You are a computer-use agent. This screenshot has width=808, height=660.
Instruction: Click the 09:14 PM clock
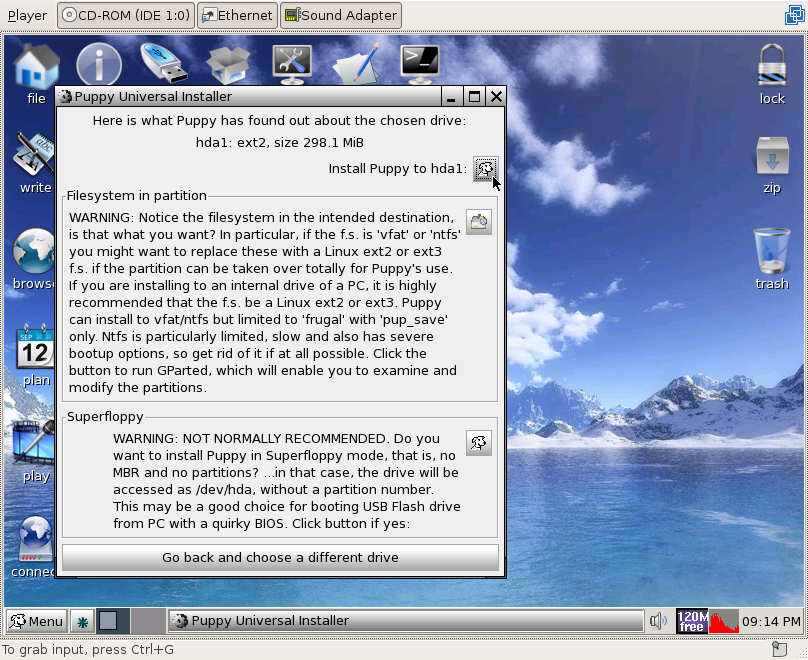pos(771,622)
